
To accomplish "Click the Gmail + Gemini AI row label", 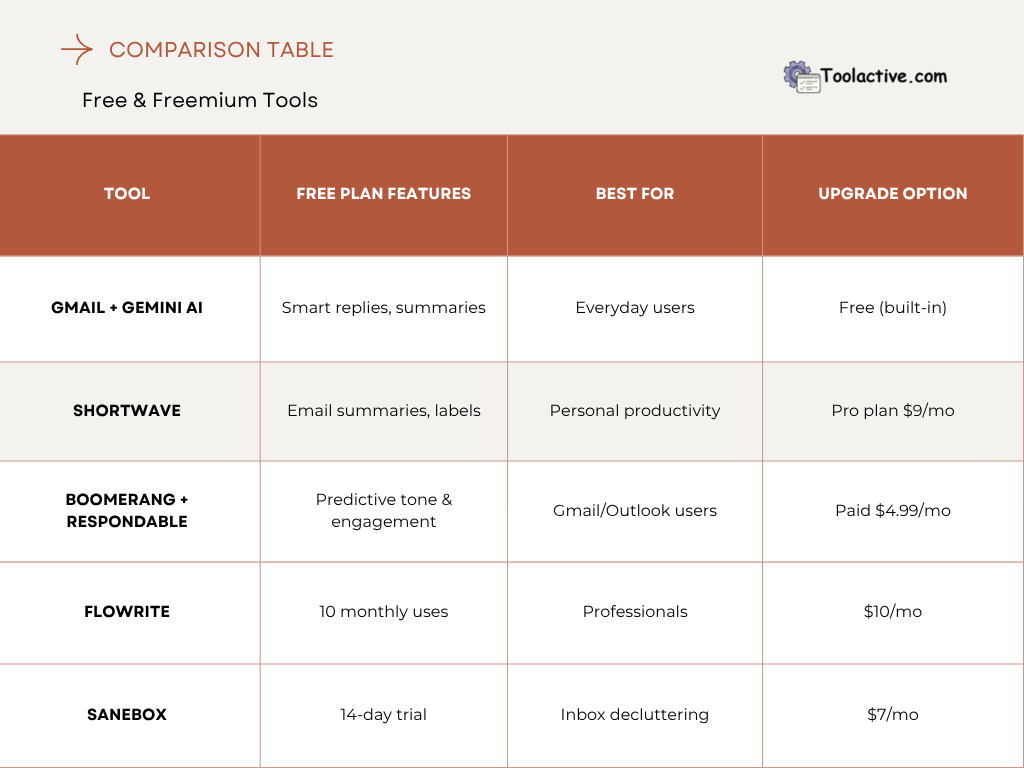I will pyautogui.click(x=127, y=308).
